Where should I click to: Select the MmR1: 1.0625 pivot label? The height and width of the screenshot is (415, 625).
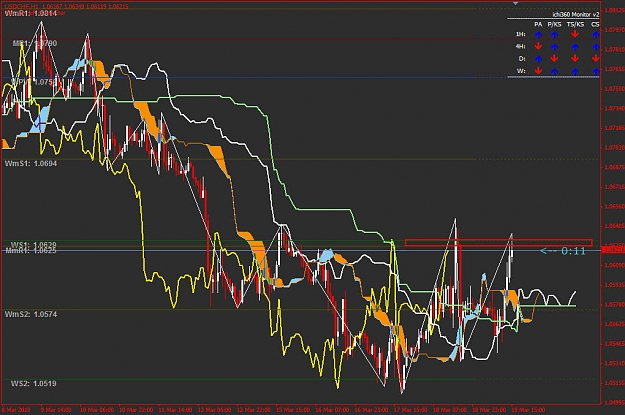(x=31, y=251)
